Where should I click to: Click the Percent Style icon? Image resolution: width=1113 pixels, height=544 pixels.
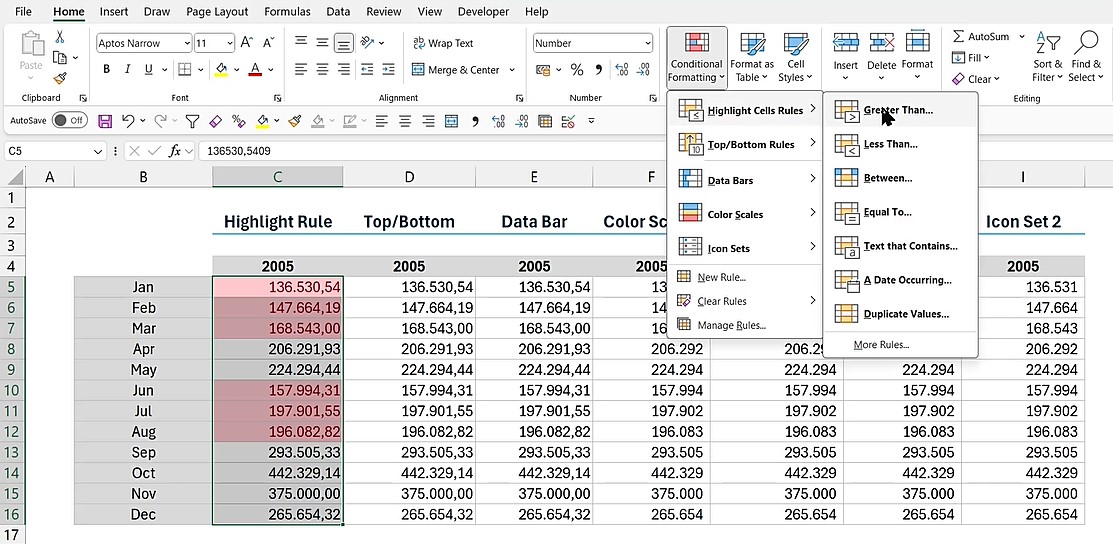[x=577, y=70]
